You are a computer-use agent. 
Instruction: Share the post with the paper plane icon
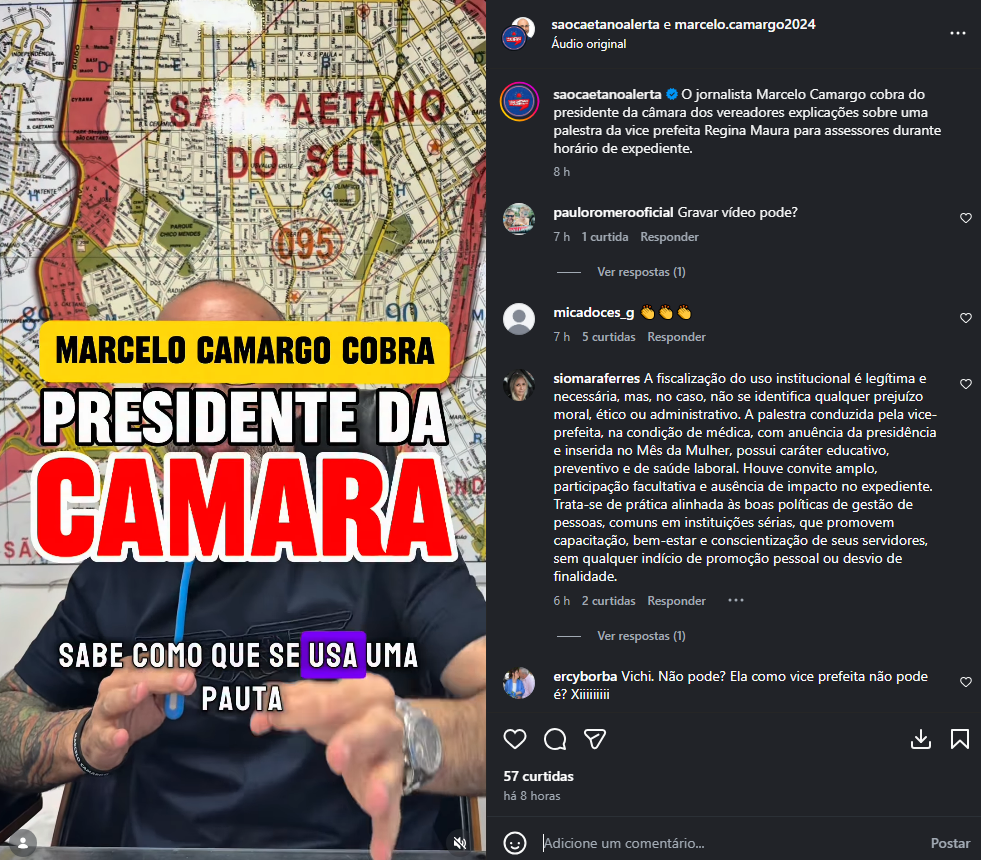(594, 739)
